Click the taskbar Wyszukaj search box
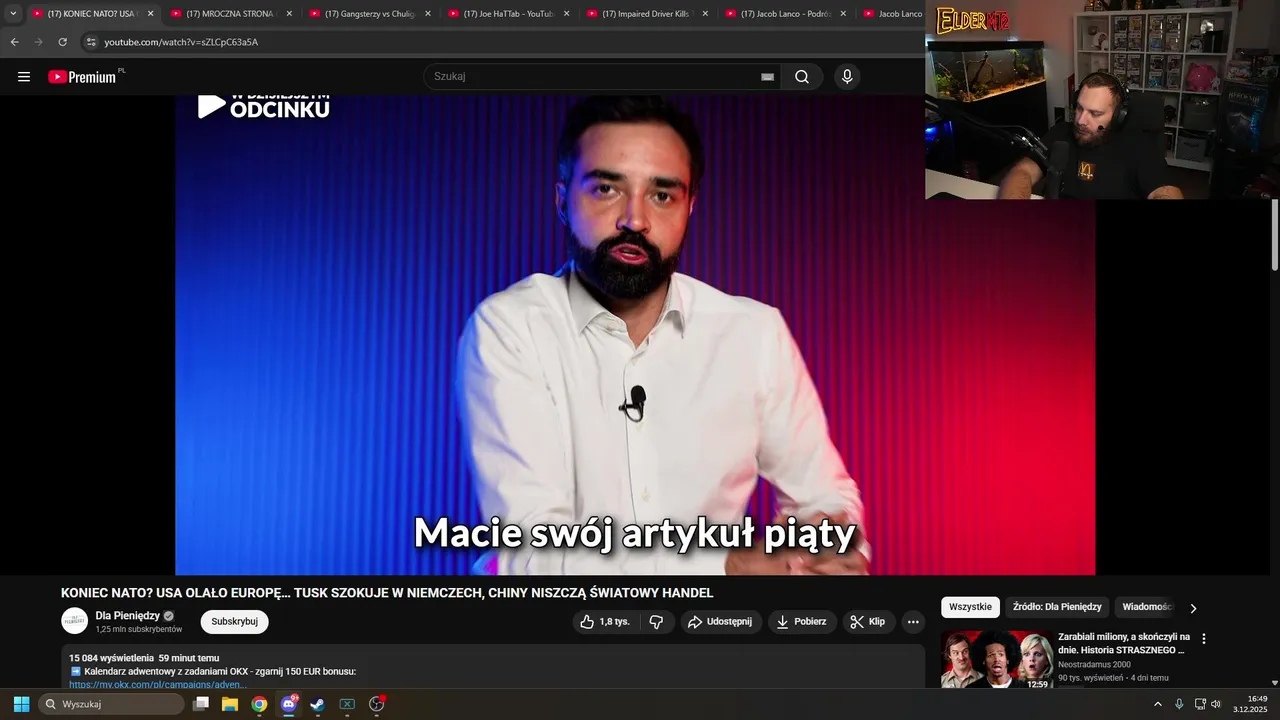 click(112, 704)
